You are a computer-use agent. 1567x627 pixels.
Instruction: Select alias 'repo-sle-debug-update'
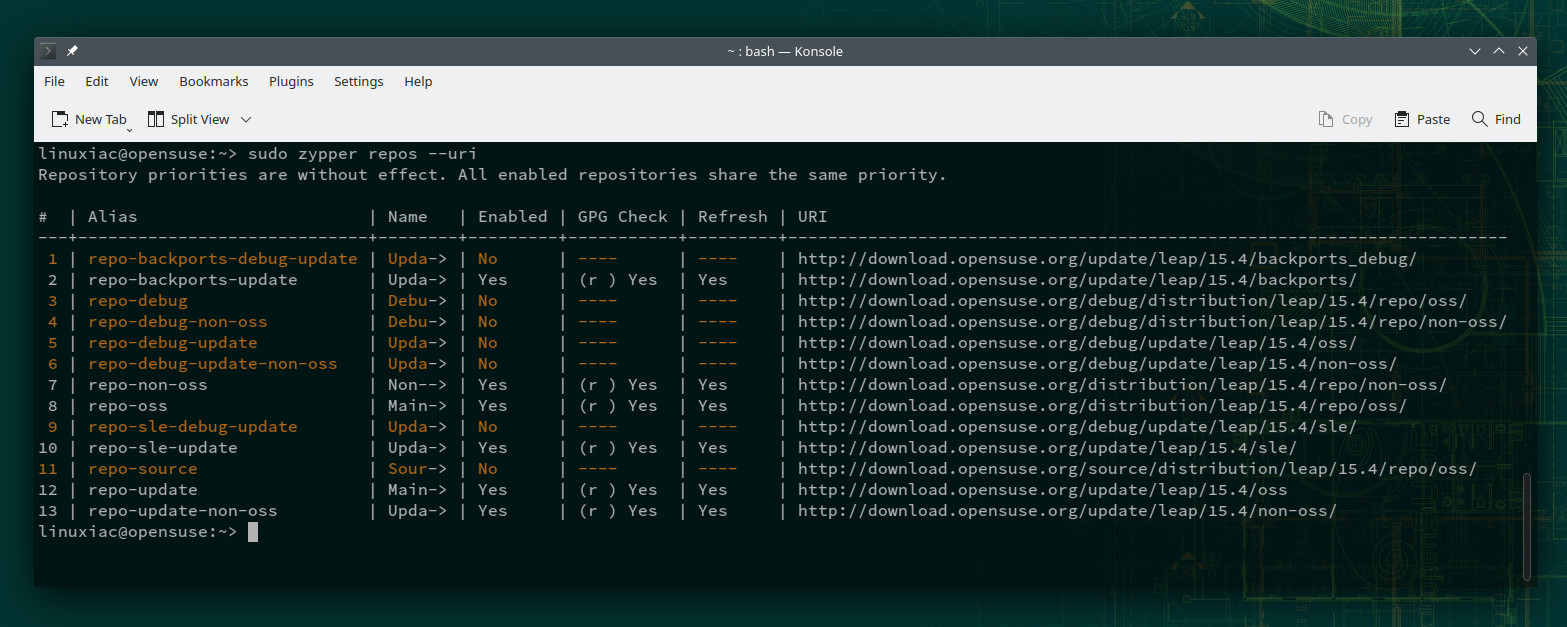[x=193, y=426]
